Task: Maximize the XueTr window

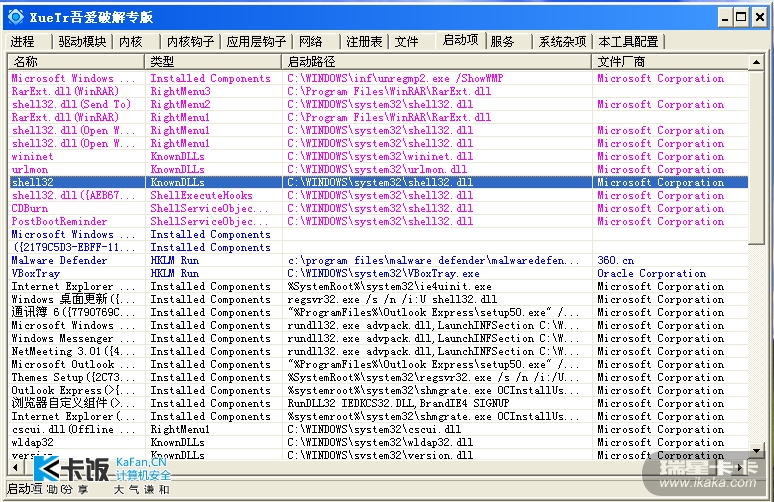Action: [741, 18]
